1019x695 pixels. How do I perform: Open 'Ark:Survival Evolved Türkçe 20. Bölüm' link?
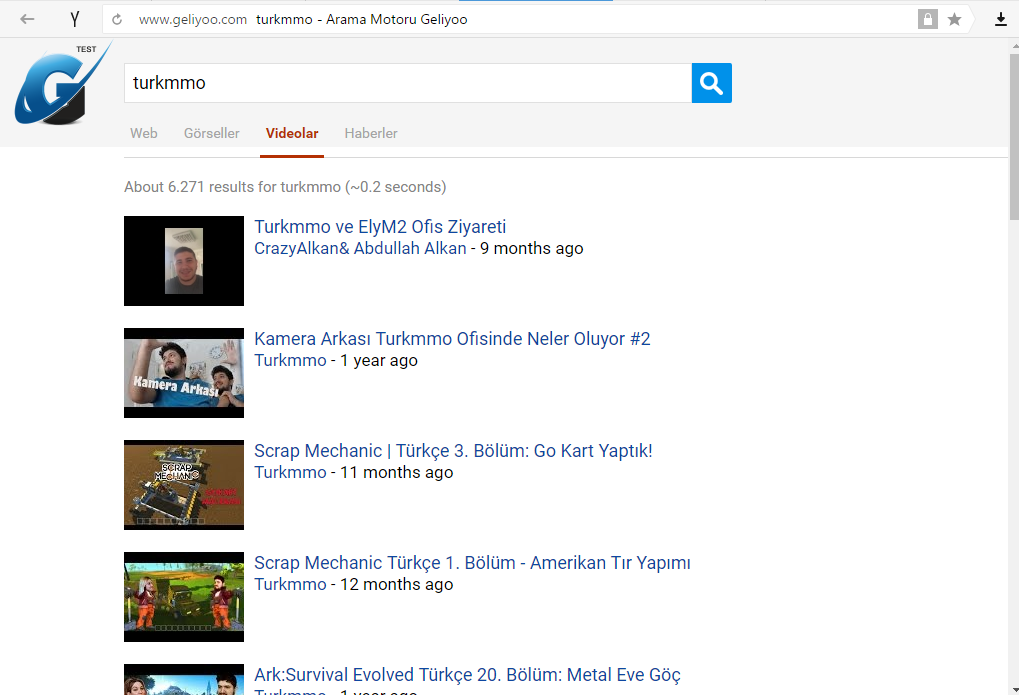click(467, 675)
